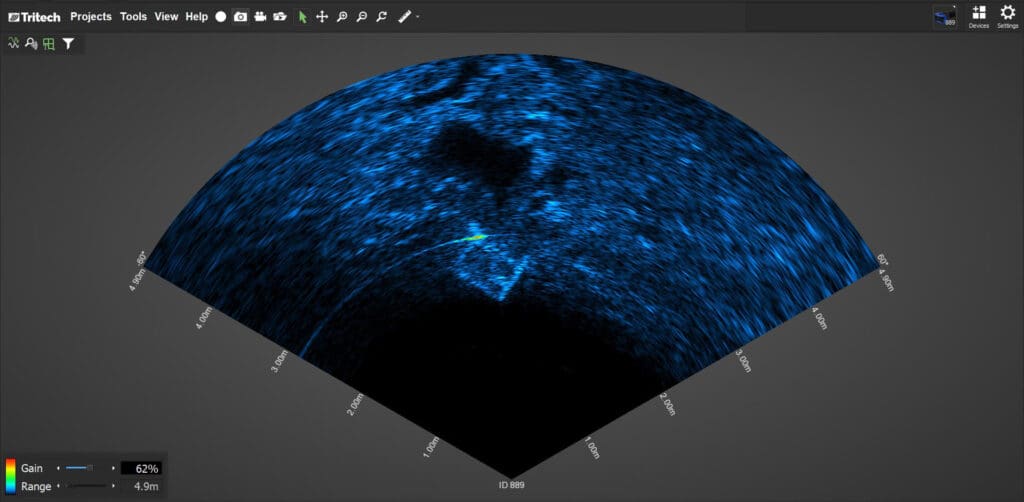Activate the pan move tool
The image size is (1024, 502).
coord(322,17)
